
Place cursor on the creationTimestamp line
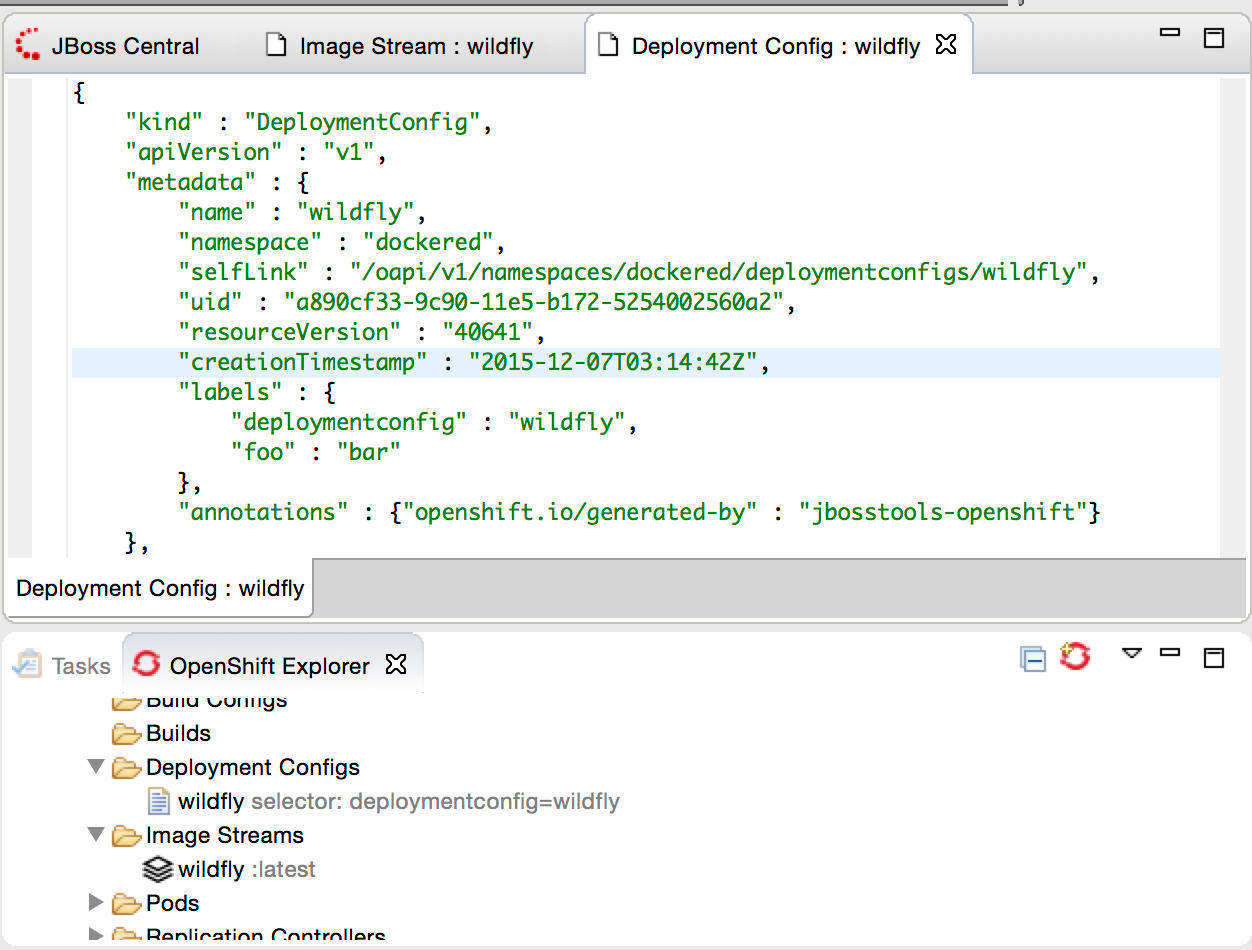(x=600, y=362)
